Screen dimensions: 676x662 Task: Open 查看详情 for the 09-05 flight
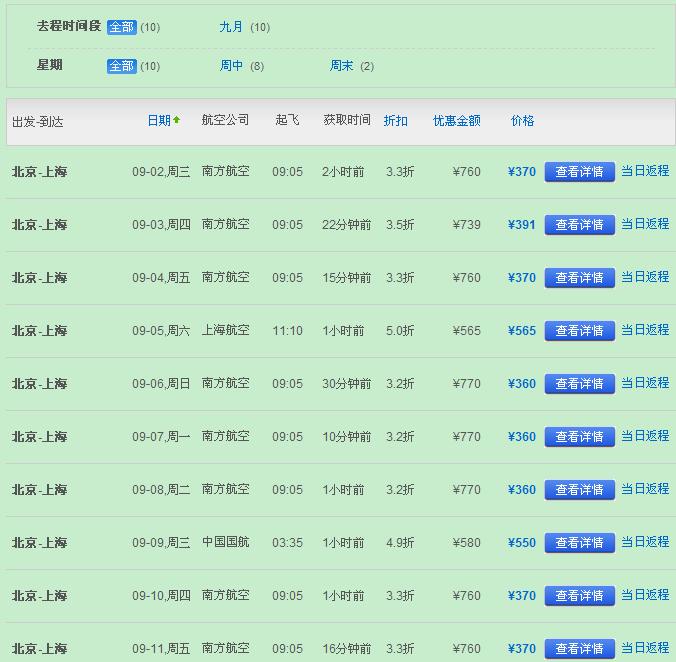579,331
